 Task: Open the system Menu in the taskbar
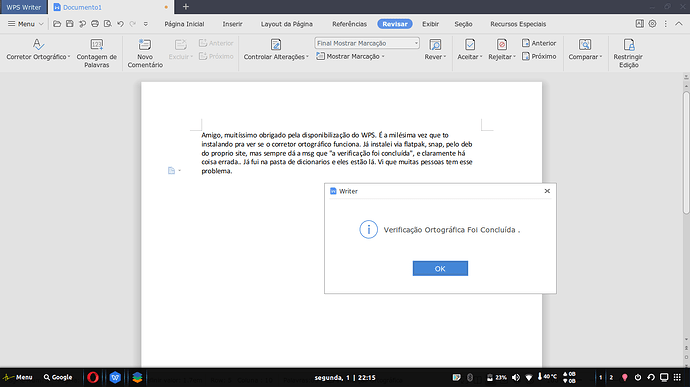tap(18, 377)
